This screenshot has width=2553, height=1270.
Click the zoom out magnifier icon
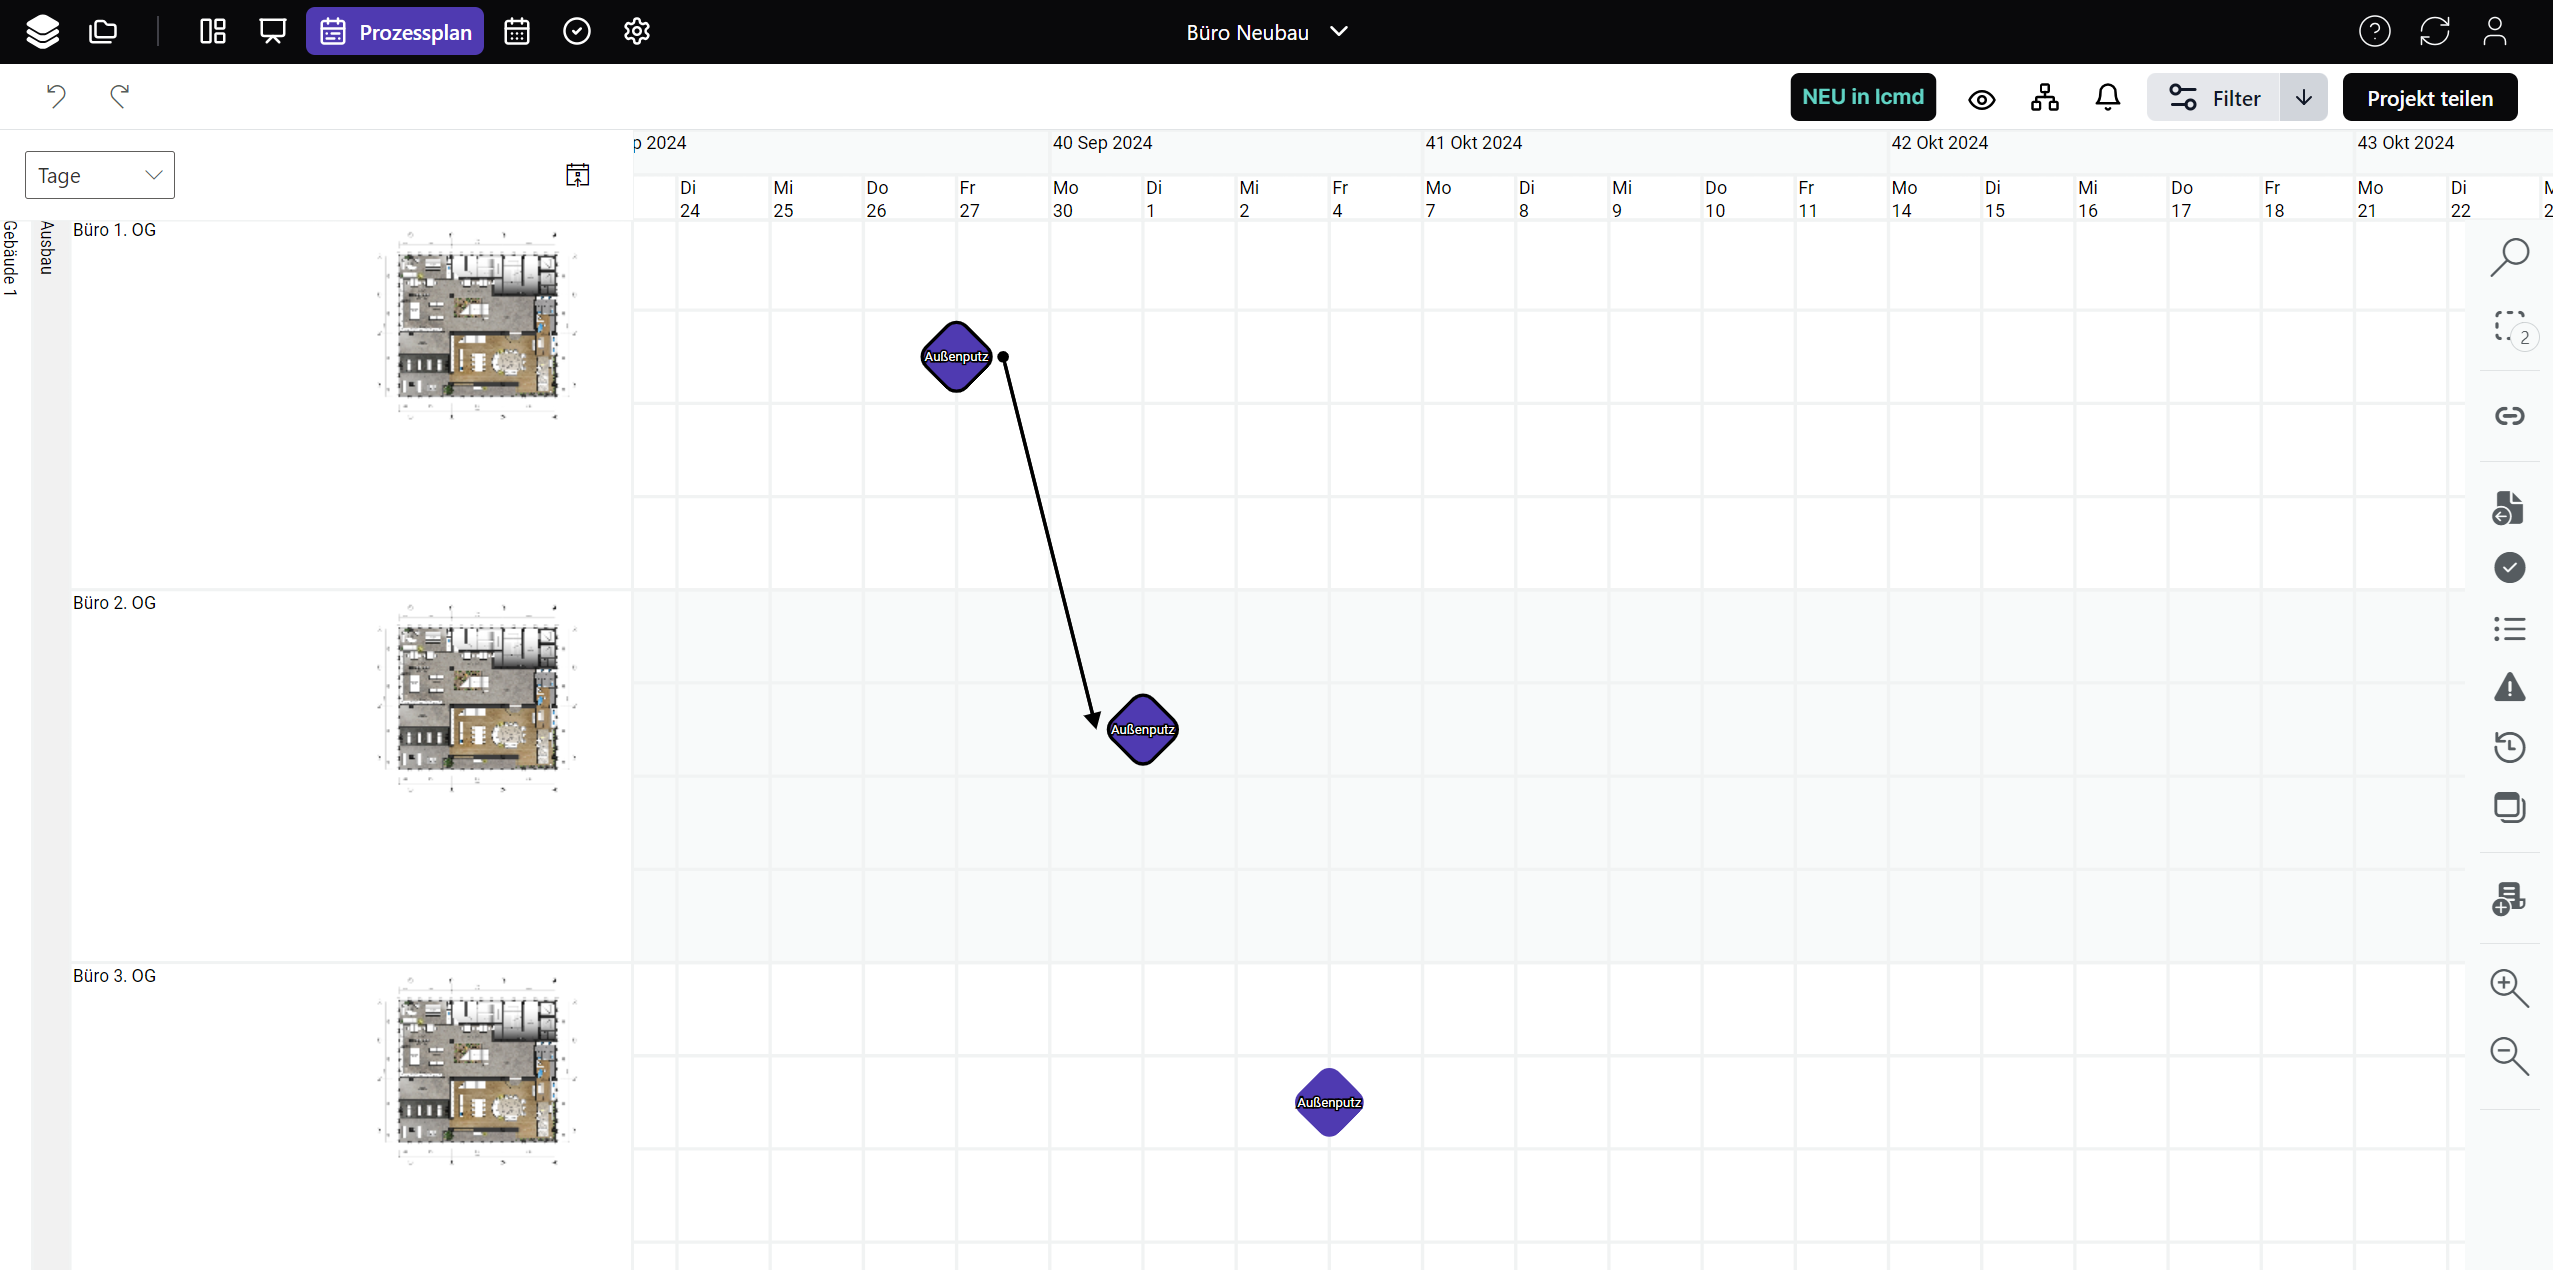(x=2508, y=1056)
